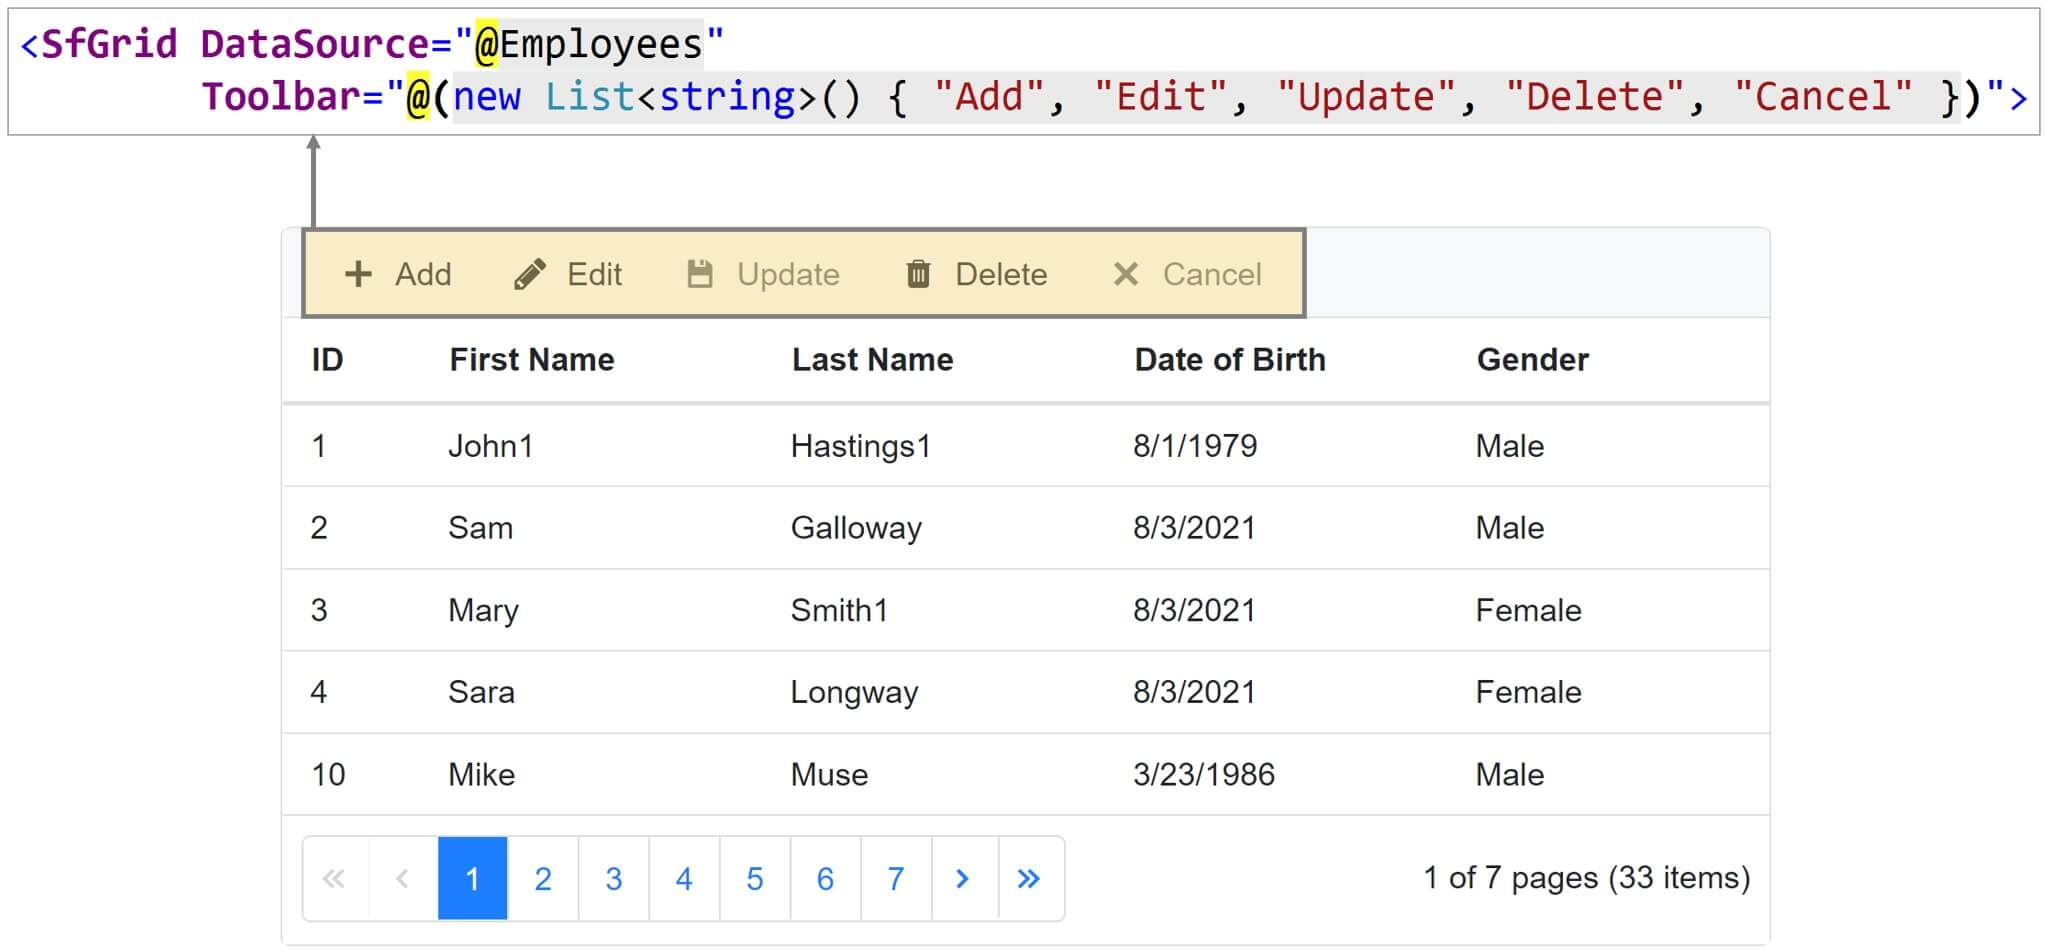The image size is (2046, 949).
Task: Click the Date of Birth column header
Action: pos(1230,359)
